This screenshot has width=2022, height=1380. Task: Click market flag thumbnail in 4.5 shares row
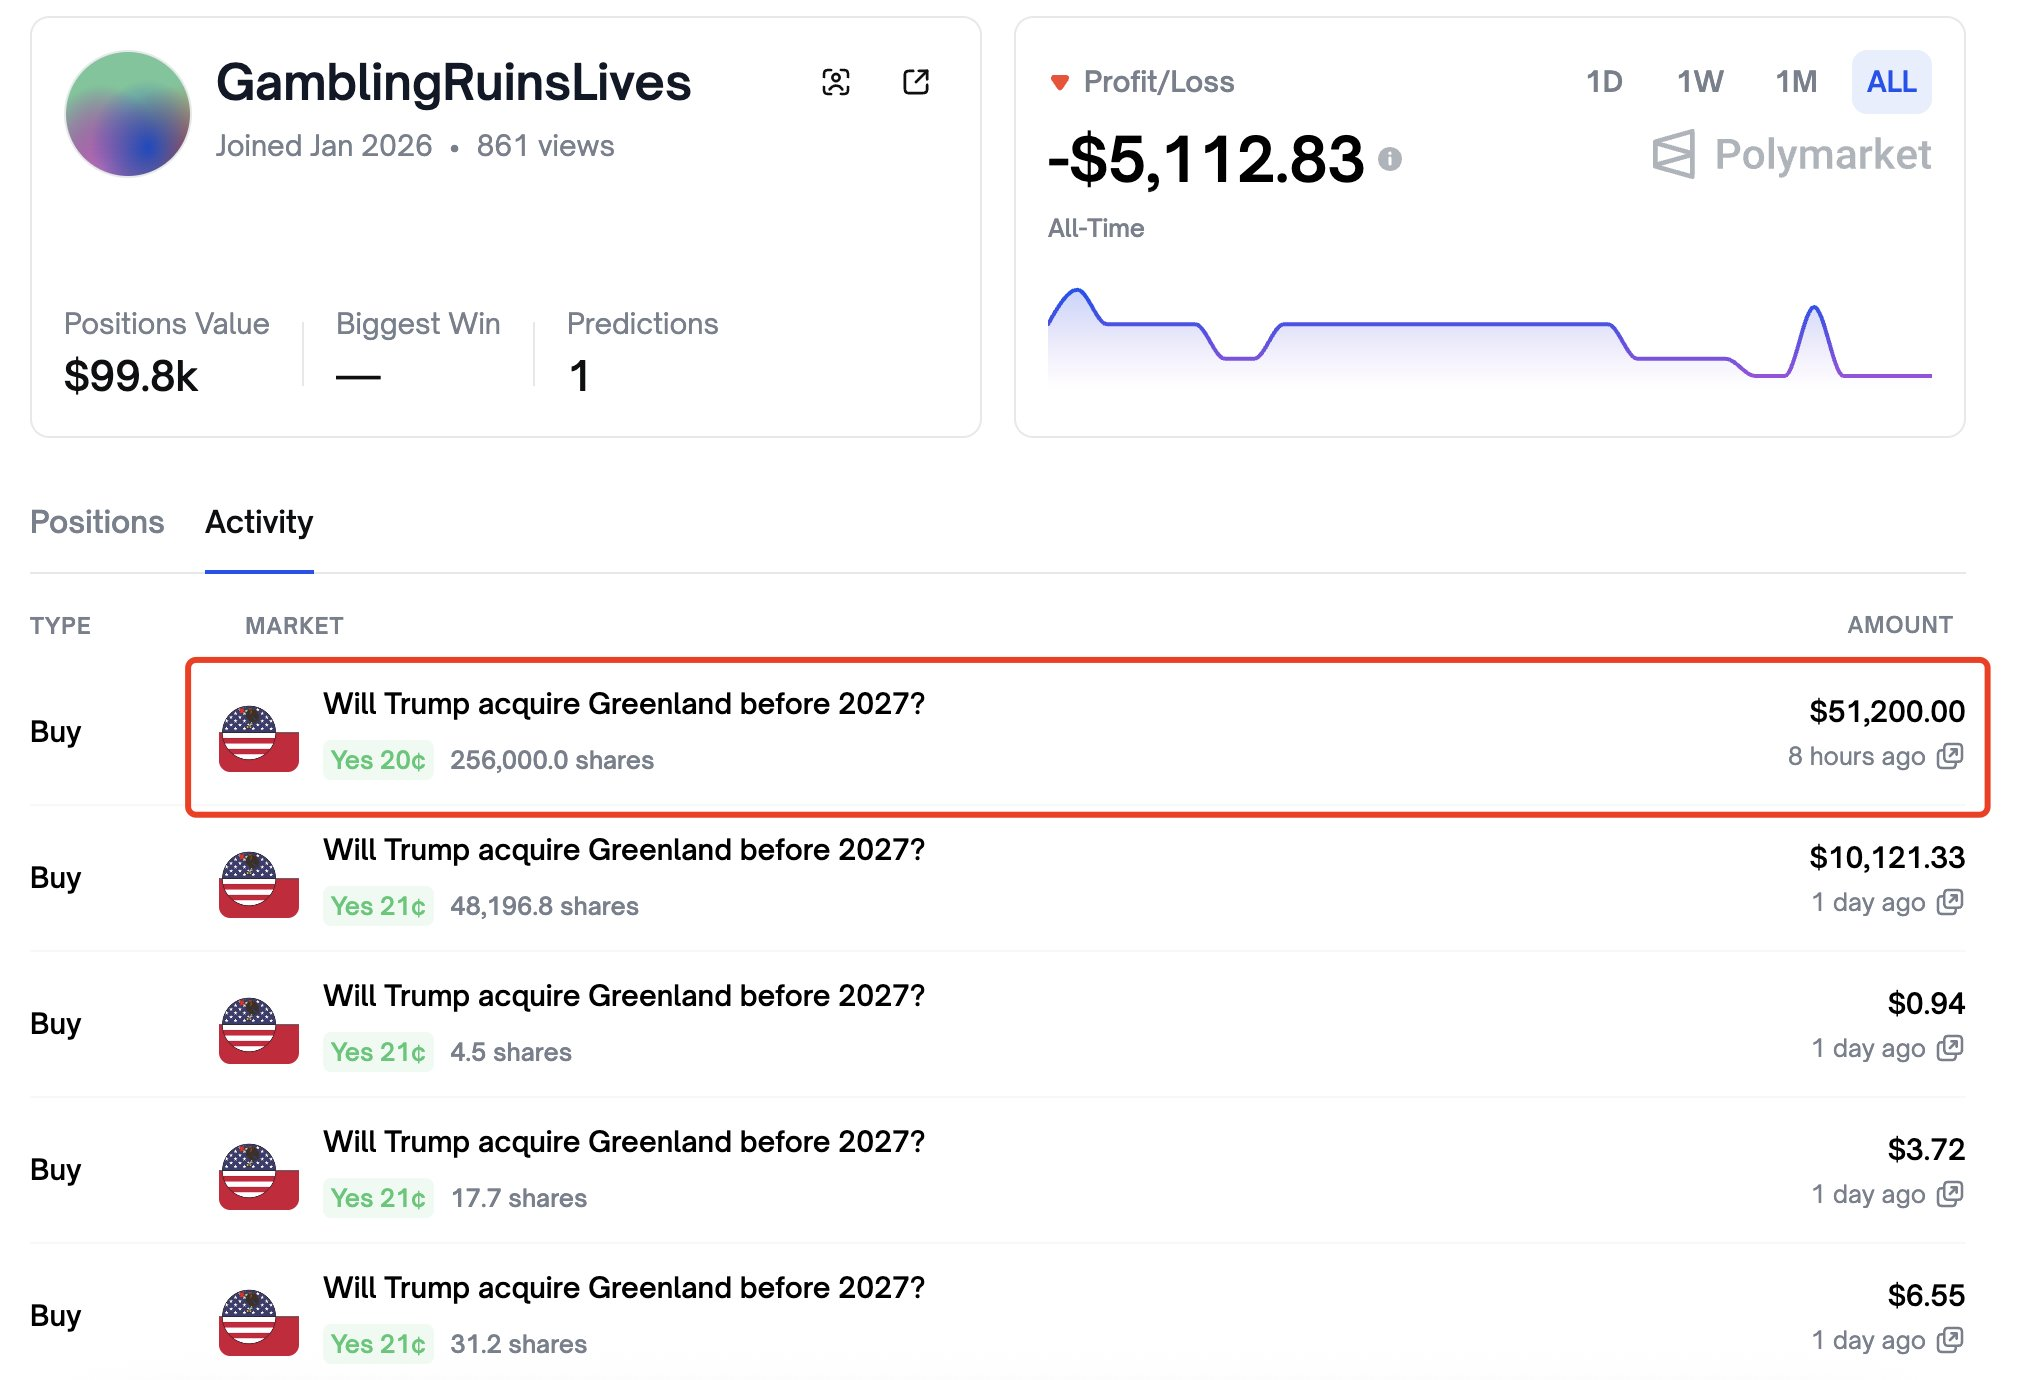pyautogui.click(x=258, y=1030)
